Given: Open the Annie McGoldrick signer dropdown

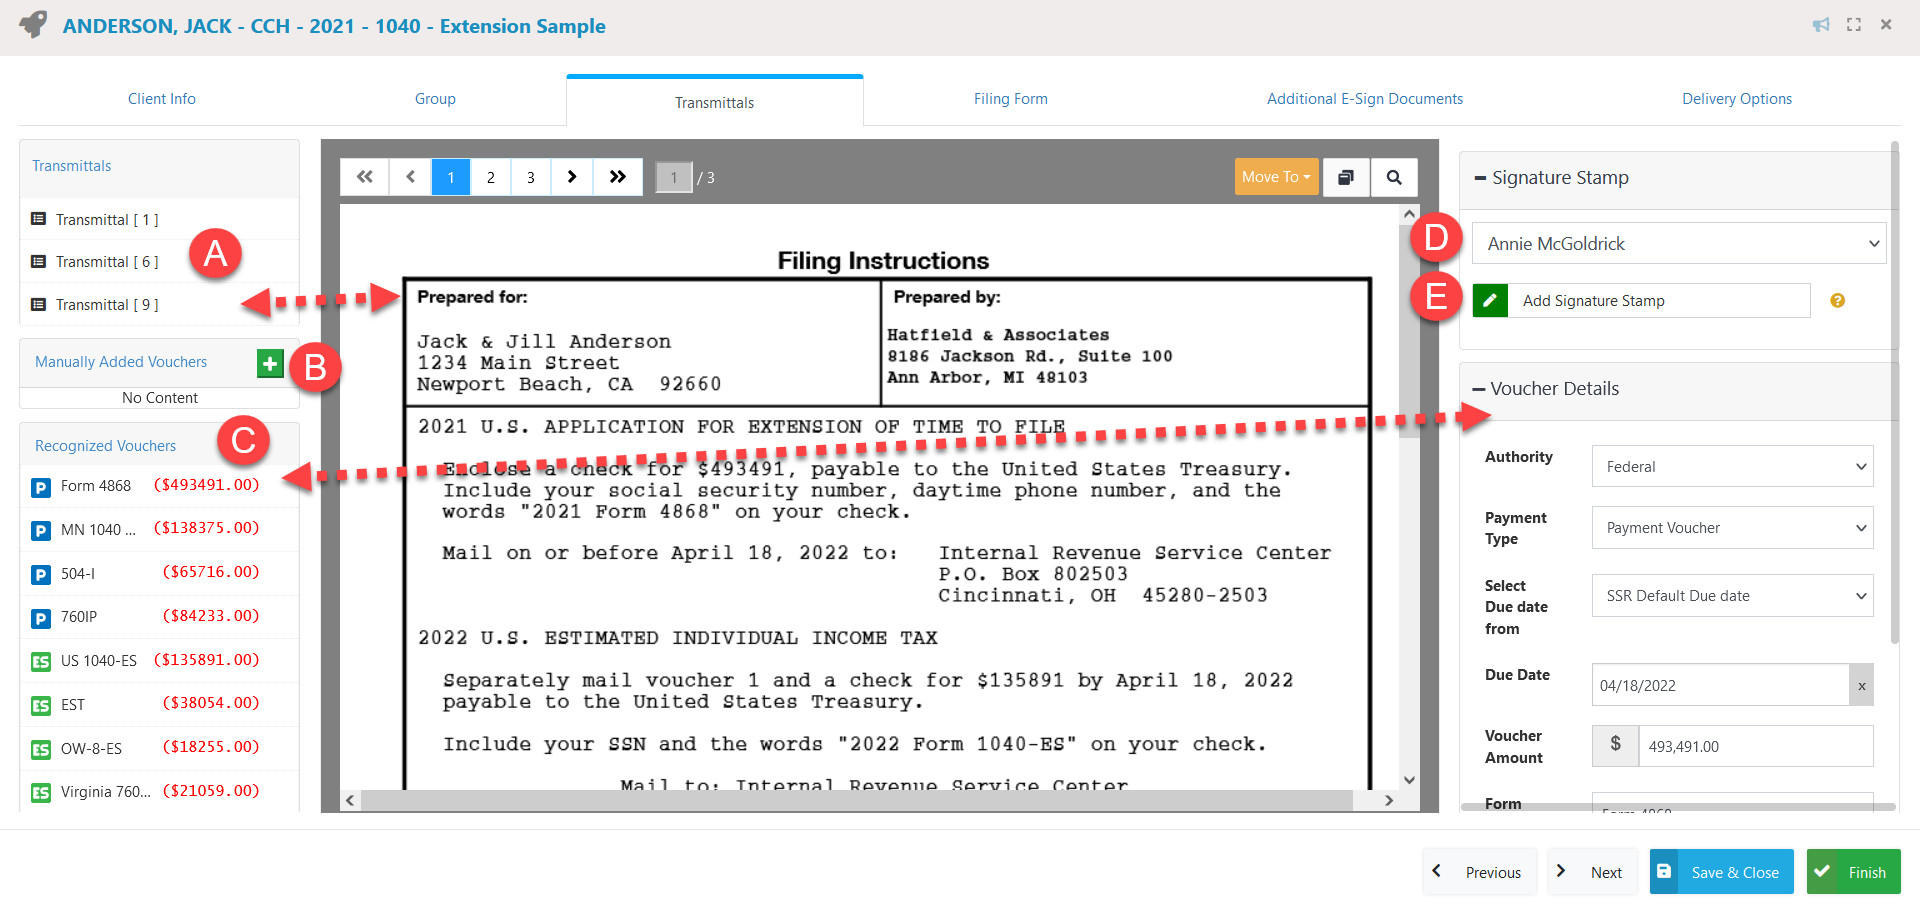Looking at the screenshot, I should pyautogui.click(x=1679, y=243).
